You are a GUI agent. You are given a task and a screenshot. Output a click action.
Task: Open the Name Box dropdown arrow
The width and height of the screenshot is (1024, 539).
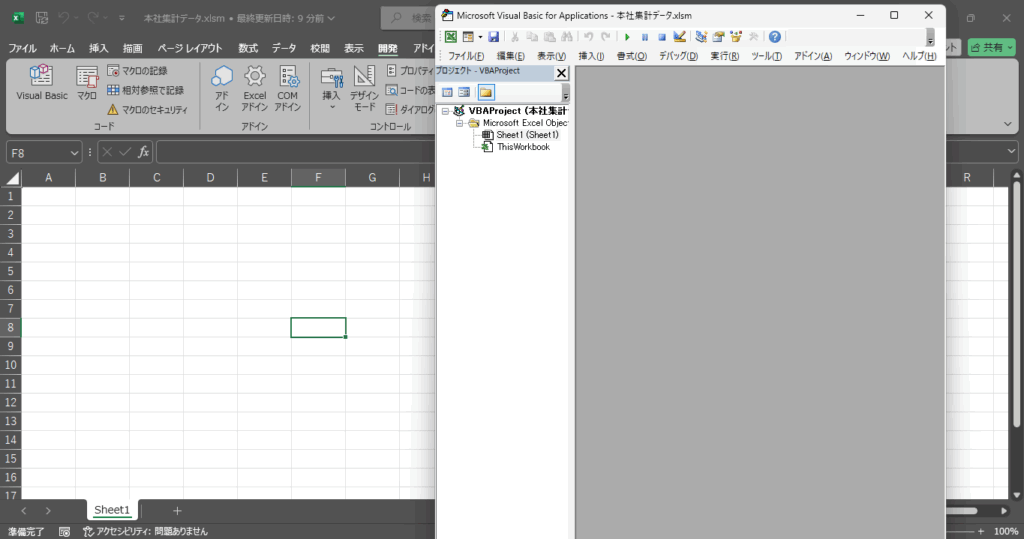click(x=75, y=152)
